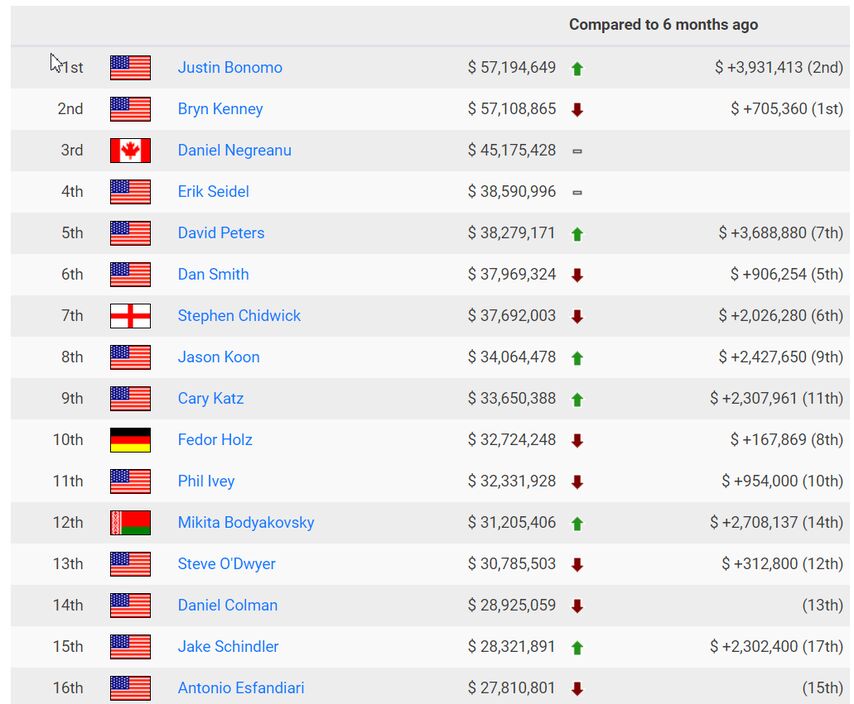854x704 pixels.
Task: Click the England flag next to Stephen Chidwick
Action: point(130,316)
